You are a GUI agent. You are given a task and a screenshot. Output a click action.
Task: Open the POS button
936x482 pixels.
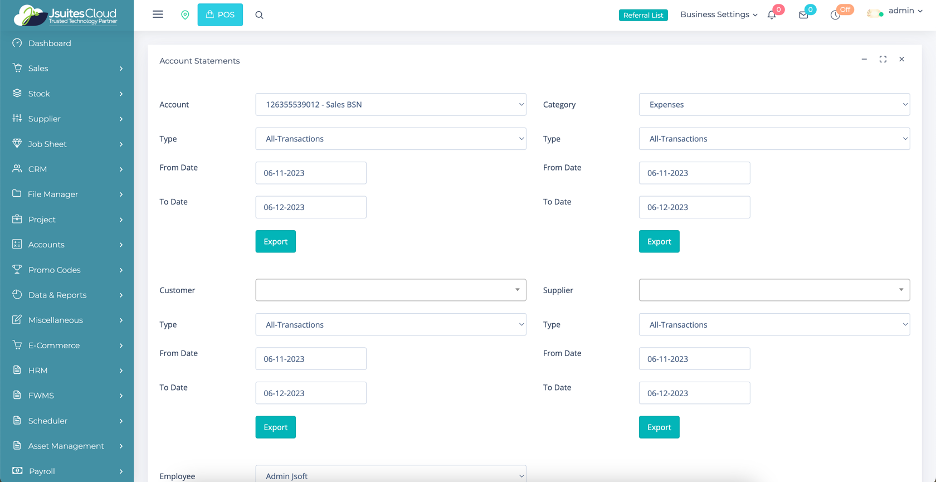pos(220,15)
